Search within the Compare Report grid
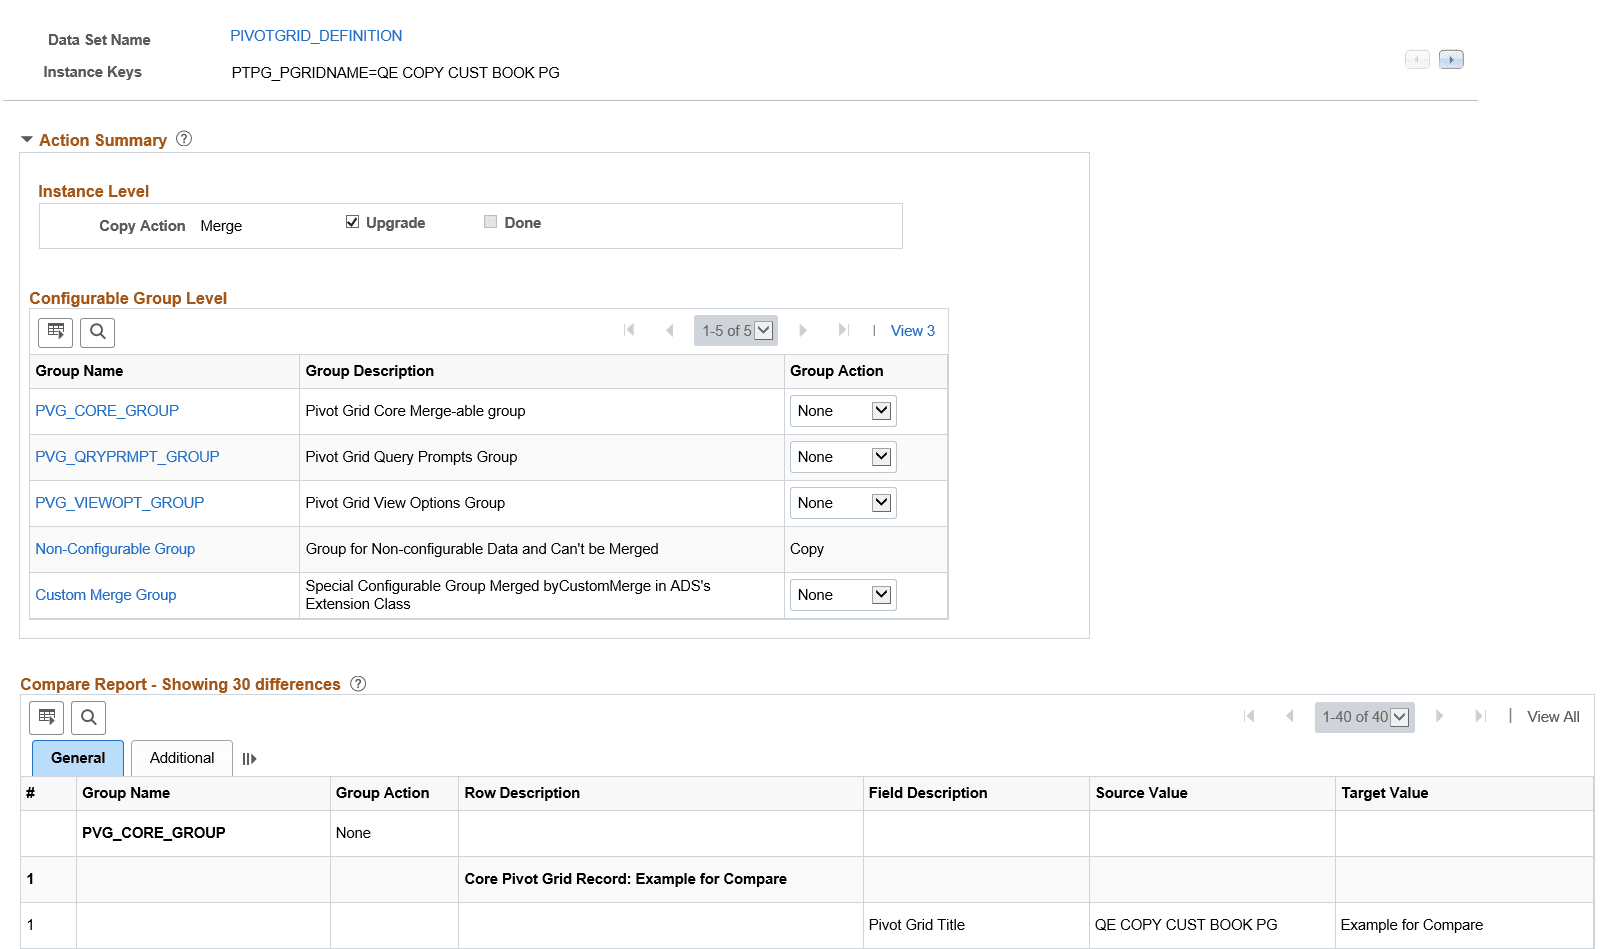Viewport: 1611px width, 949px height. [88, 717]
